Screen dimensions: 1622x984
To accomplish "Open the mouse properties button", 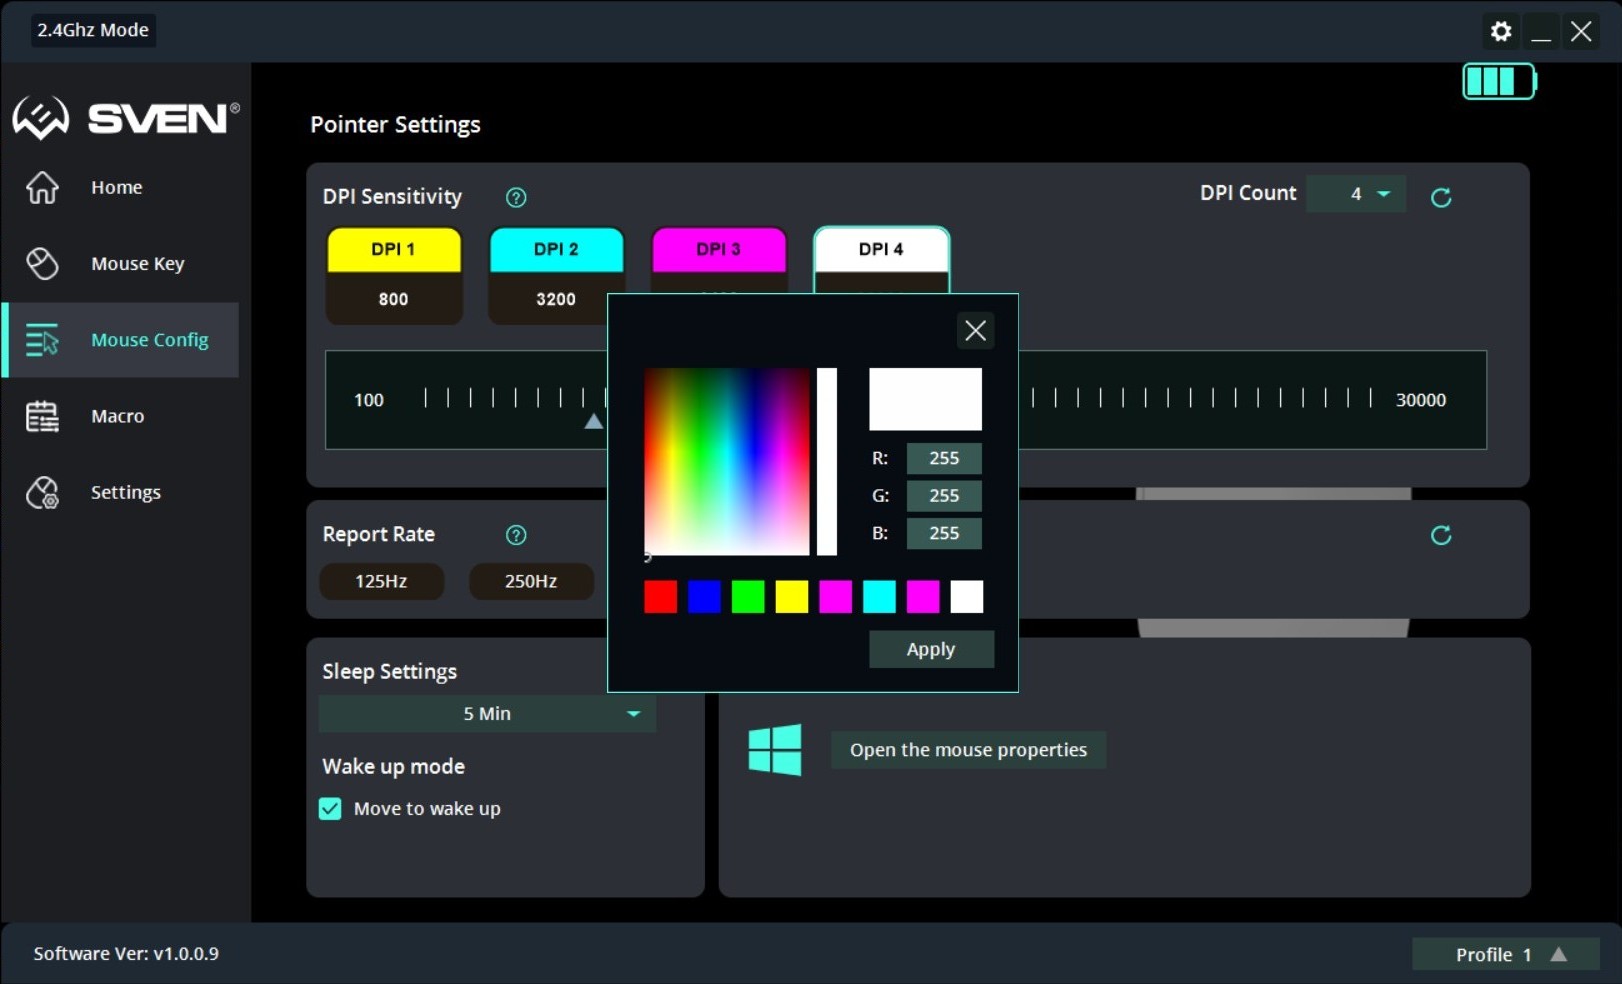I will click(968, 750).
